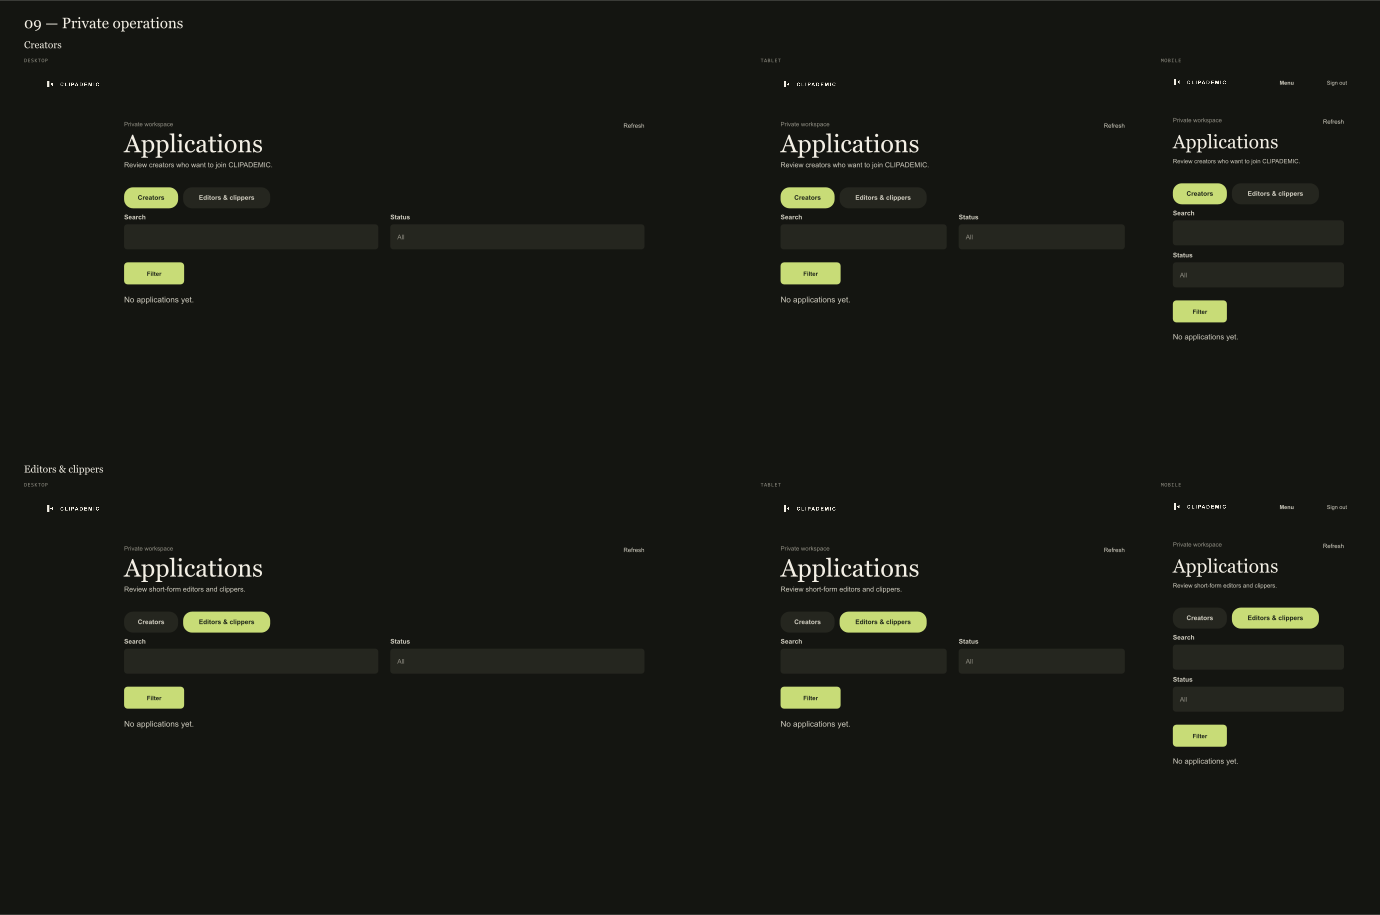
Task: Focus Search field in Creators section mobile frame
Action: [x=1258, y=233]
